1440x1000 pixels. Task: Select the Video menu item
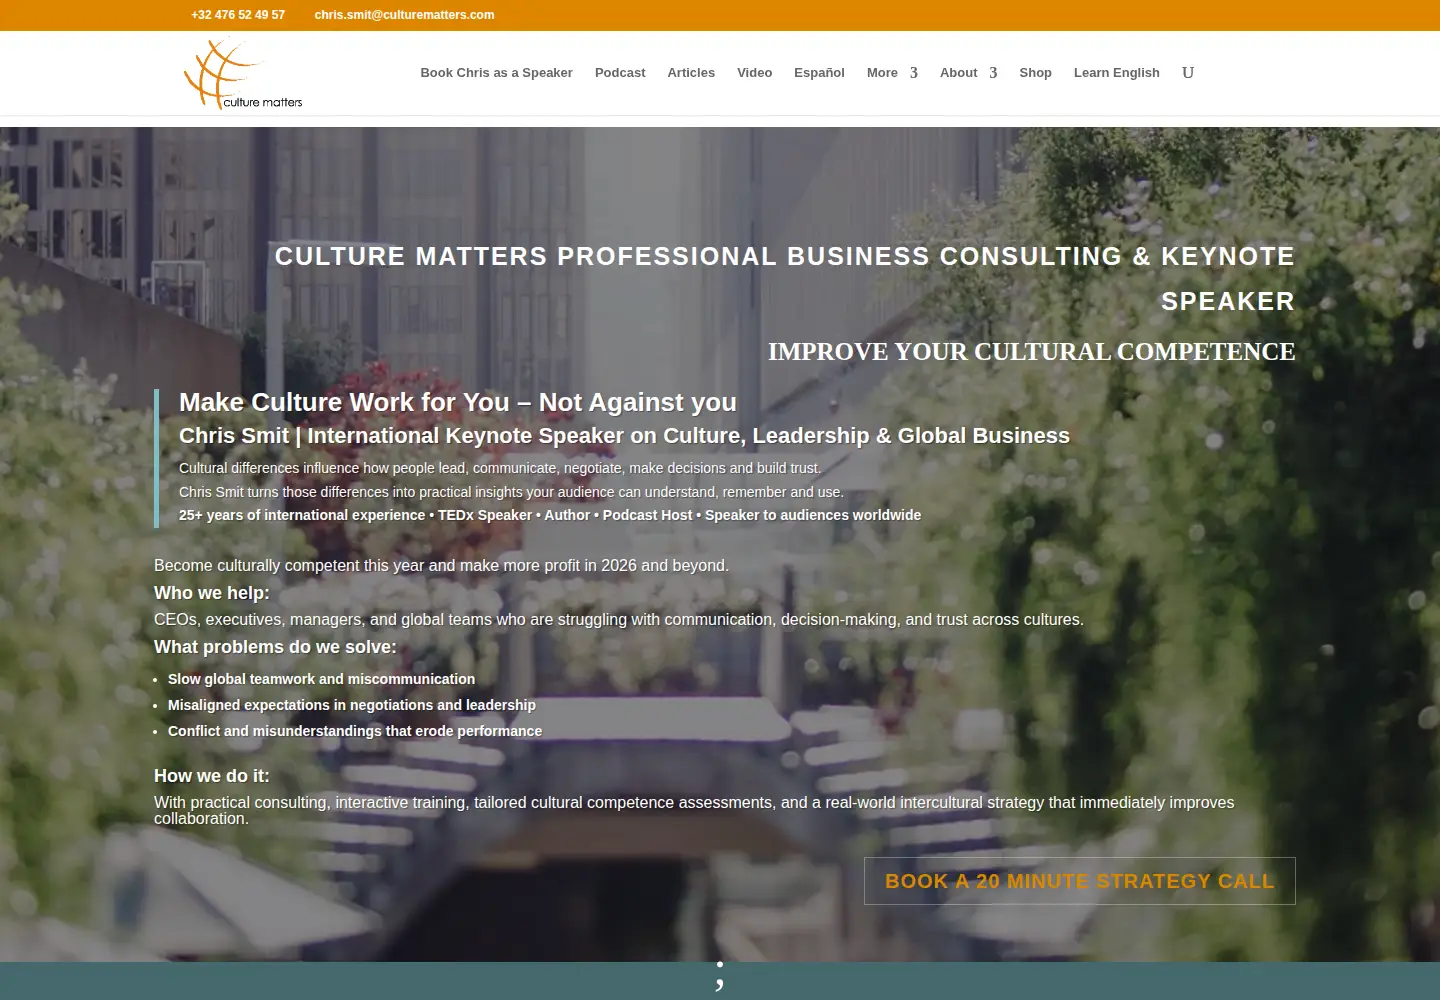pos(754,73)
